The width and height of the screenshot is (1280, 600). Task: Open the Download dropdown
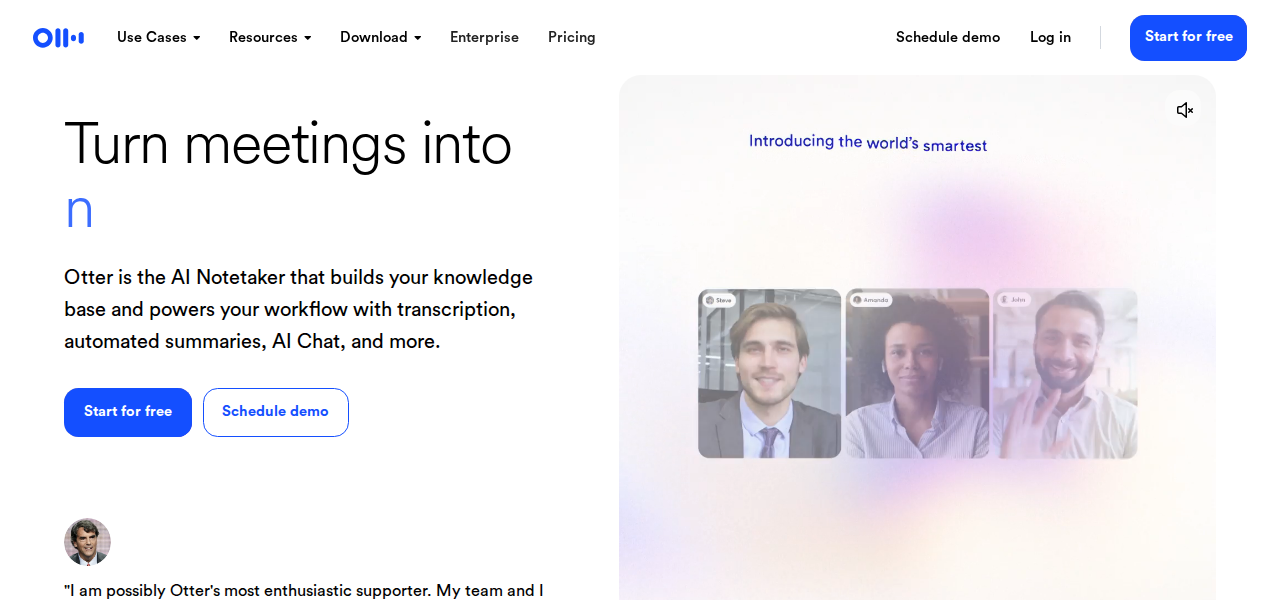(x=380, y=37)
